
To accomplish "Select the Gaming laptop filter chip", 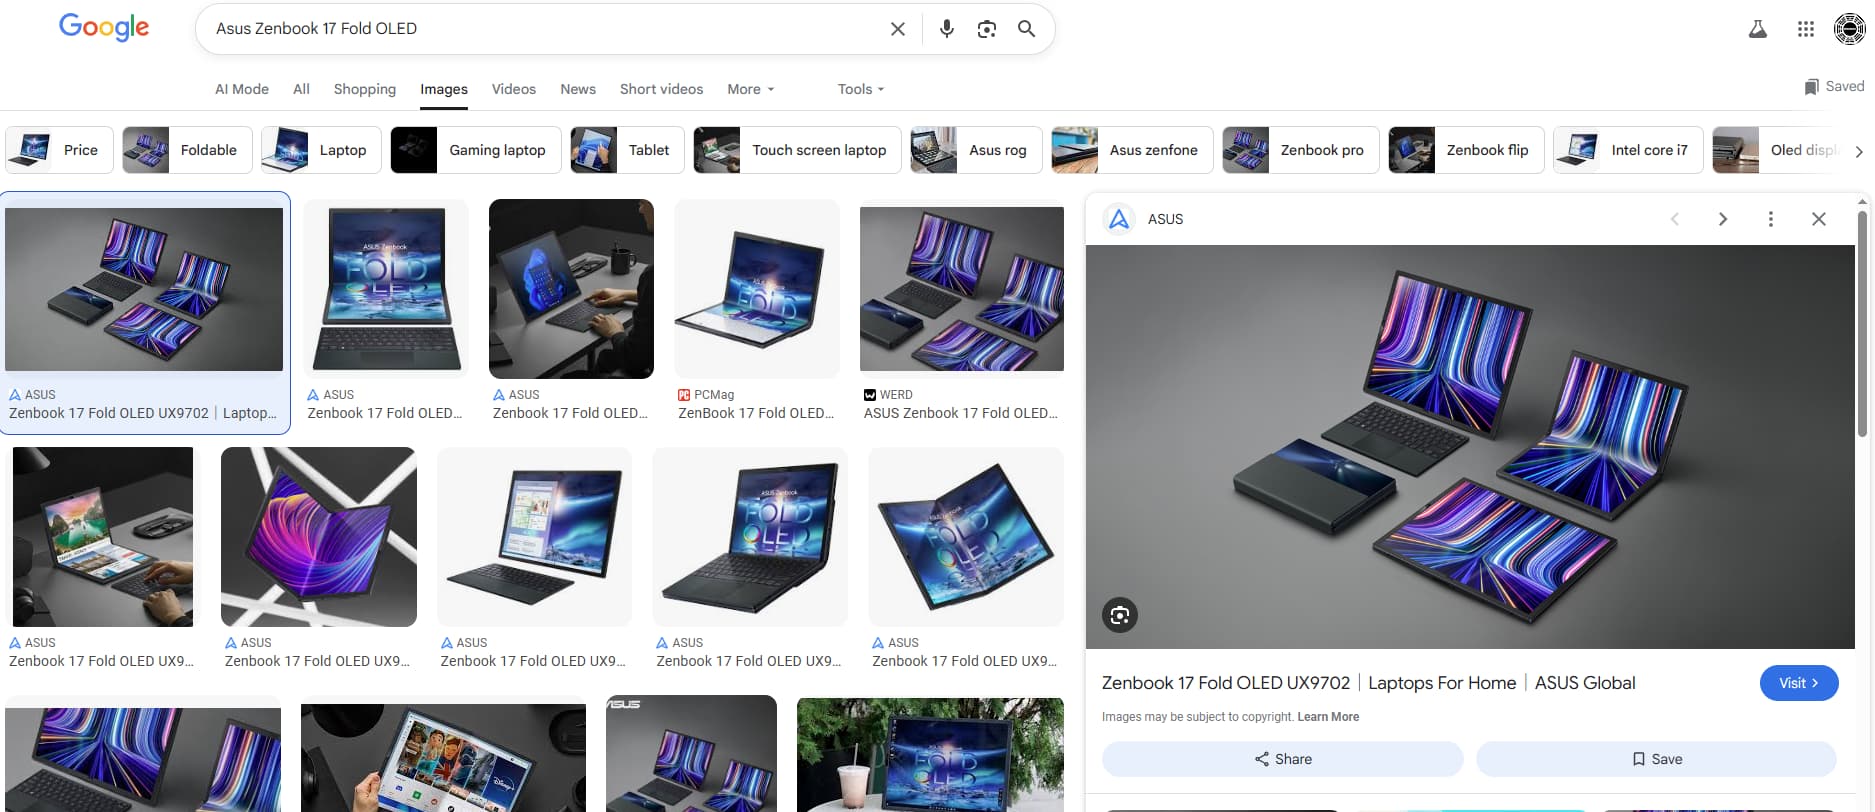I will point(476,150).
